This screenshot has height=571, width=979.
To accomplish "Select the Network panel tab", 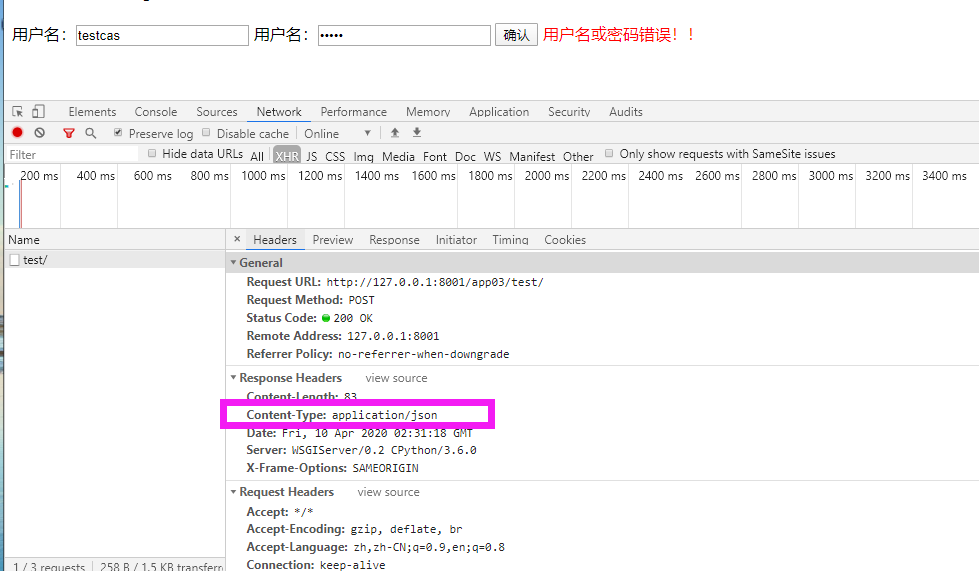I will pyautogui.click(x=279, y=112).
